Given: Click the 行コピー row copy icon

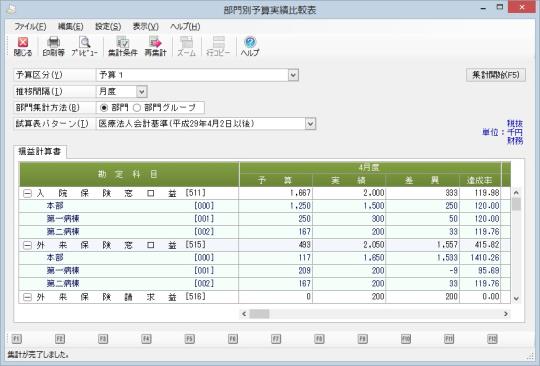Looking at the screenshot, I should coord(218,46).
